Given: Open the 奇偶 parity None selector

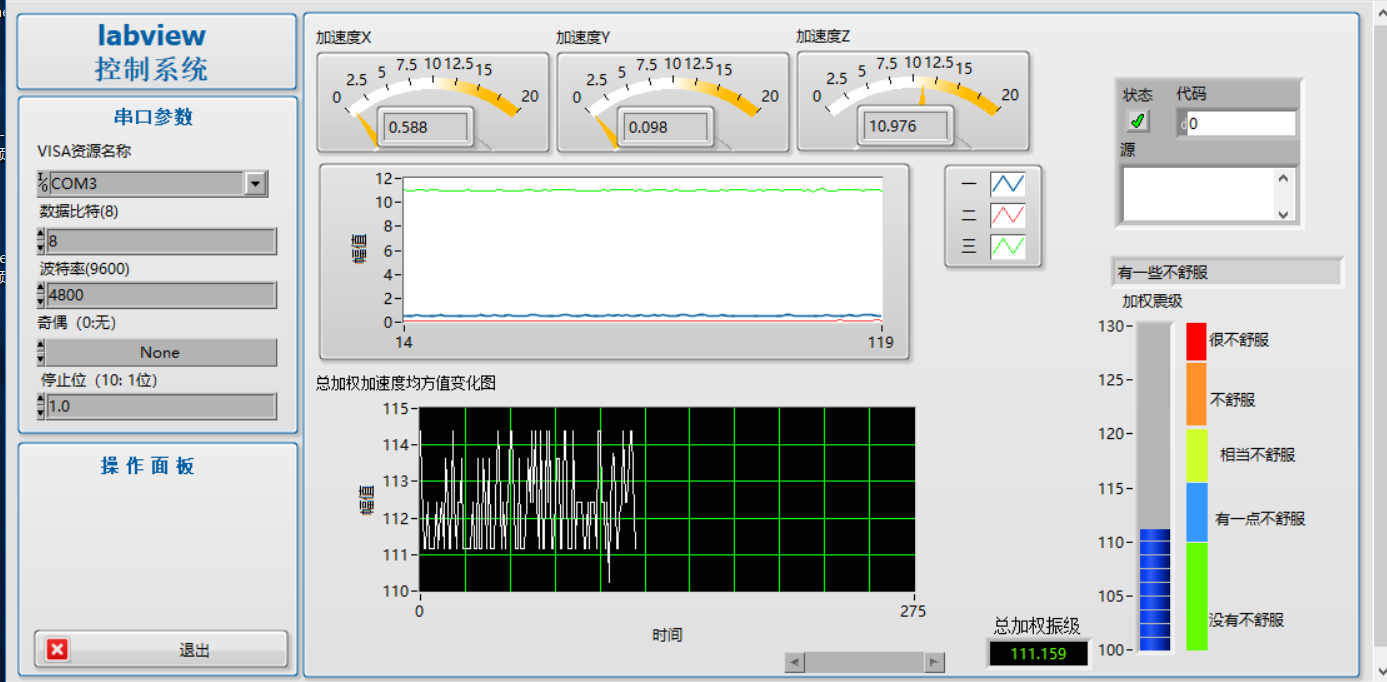Looking at the screenshot, I should click(160, 353).
